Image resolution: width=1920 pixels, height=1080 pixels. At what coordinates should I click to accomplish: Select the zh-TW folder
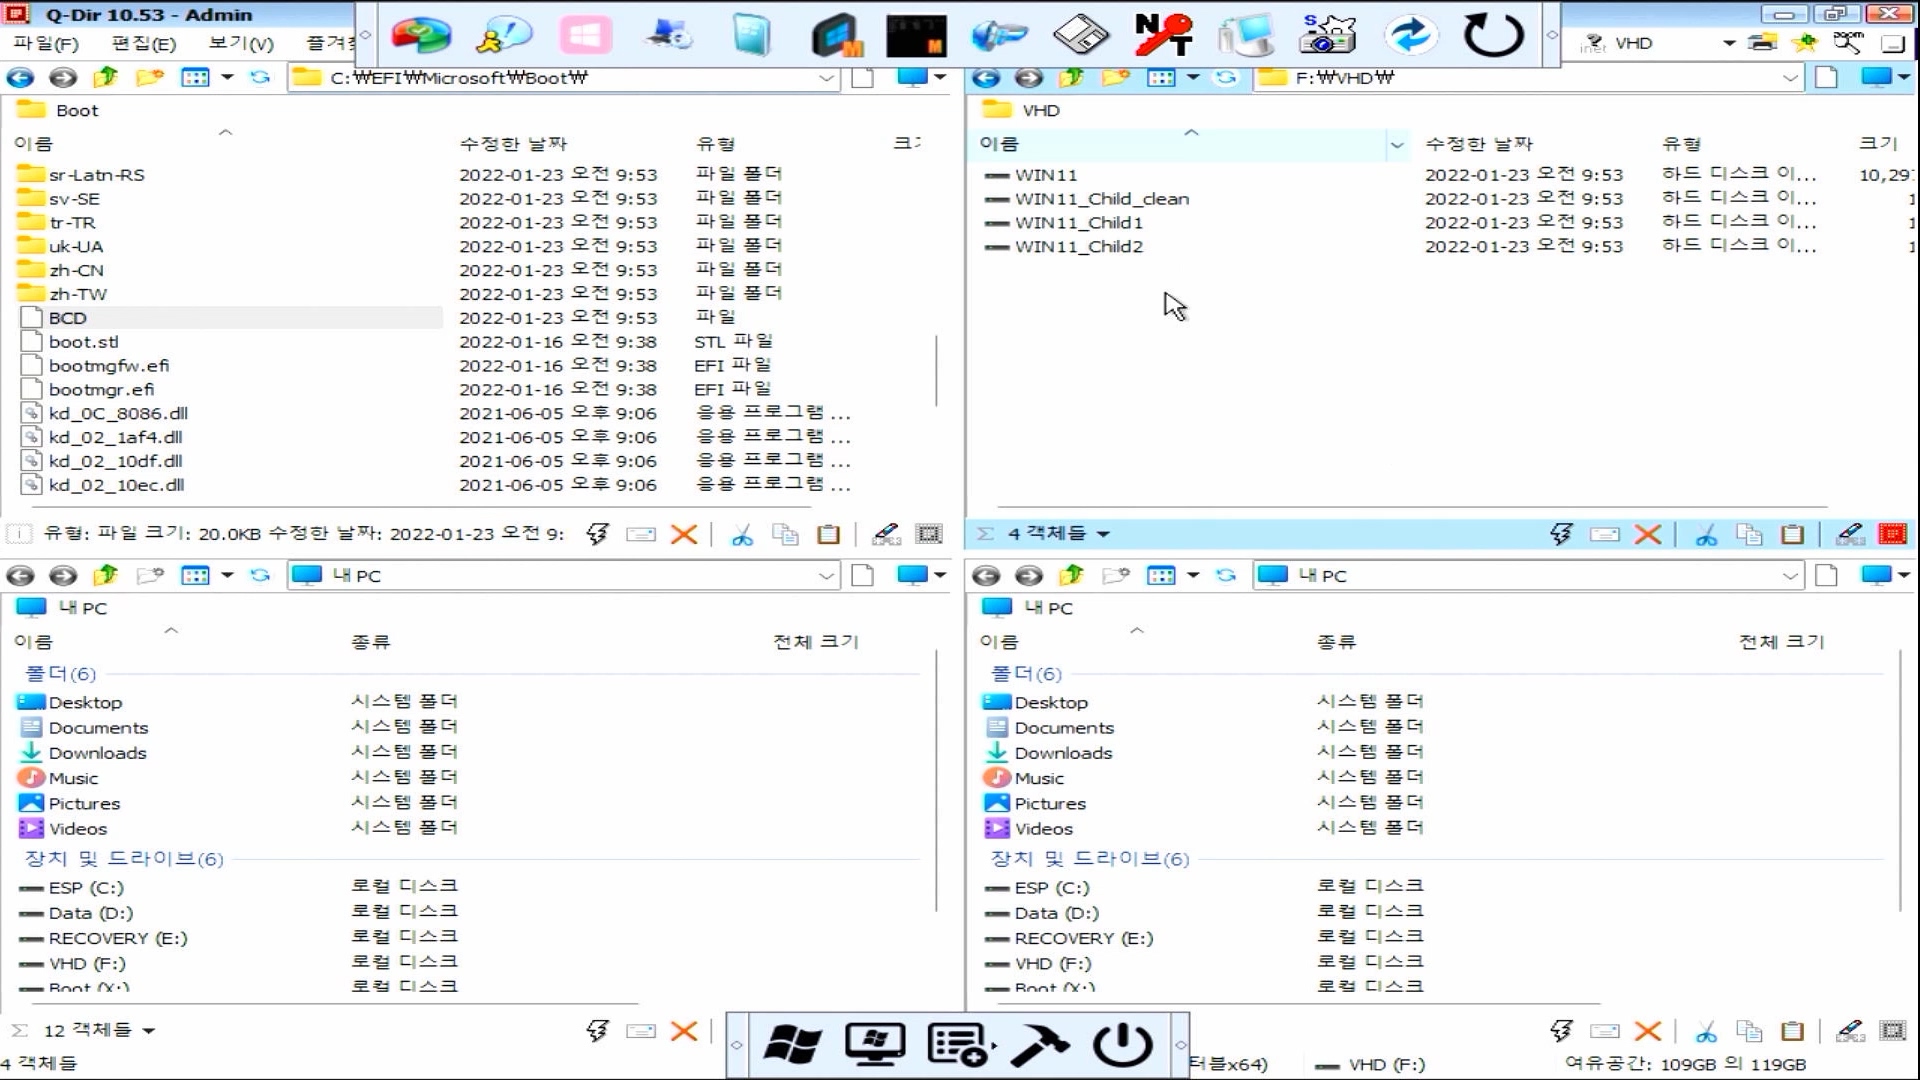point(77,294)
